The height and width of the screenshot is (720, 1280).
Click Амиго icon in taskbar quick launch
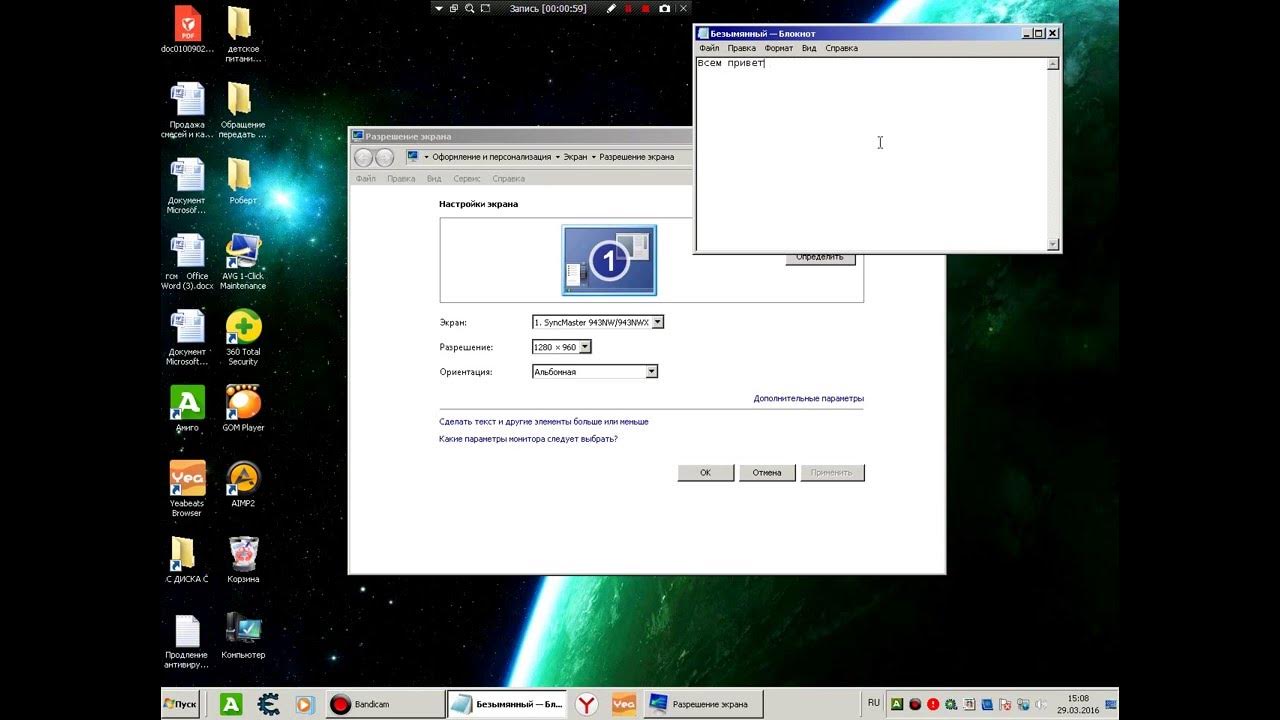(231, 704)
